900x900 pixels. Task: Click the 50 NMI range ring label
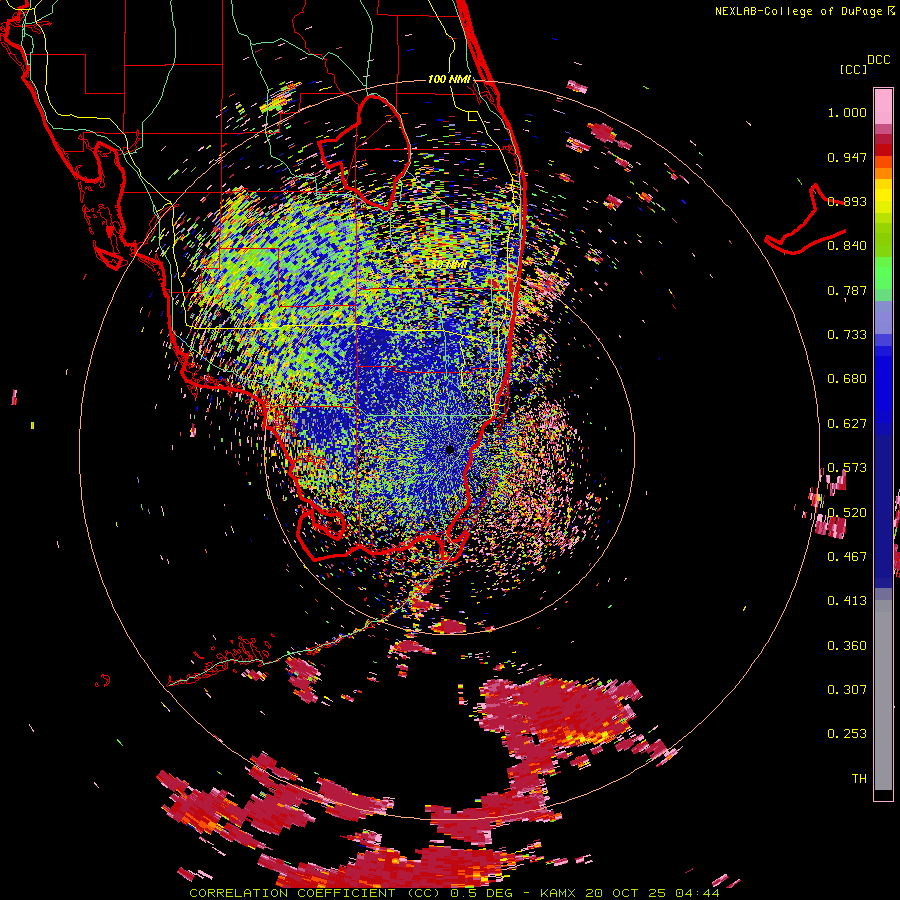(449, 265)
